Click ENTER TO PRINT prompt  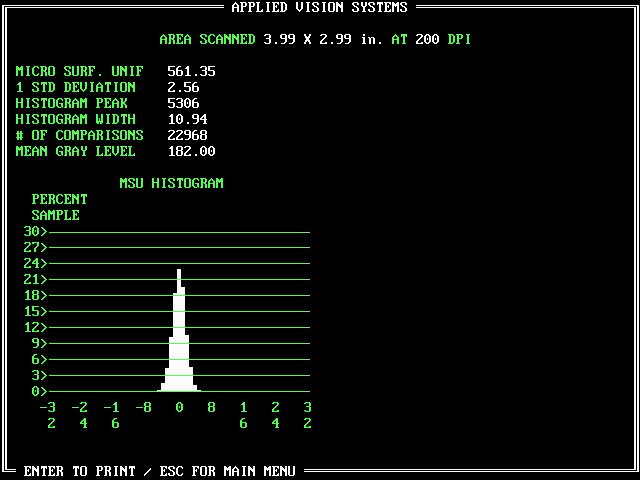click(80, 471)
